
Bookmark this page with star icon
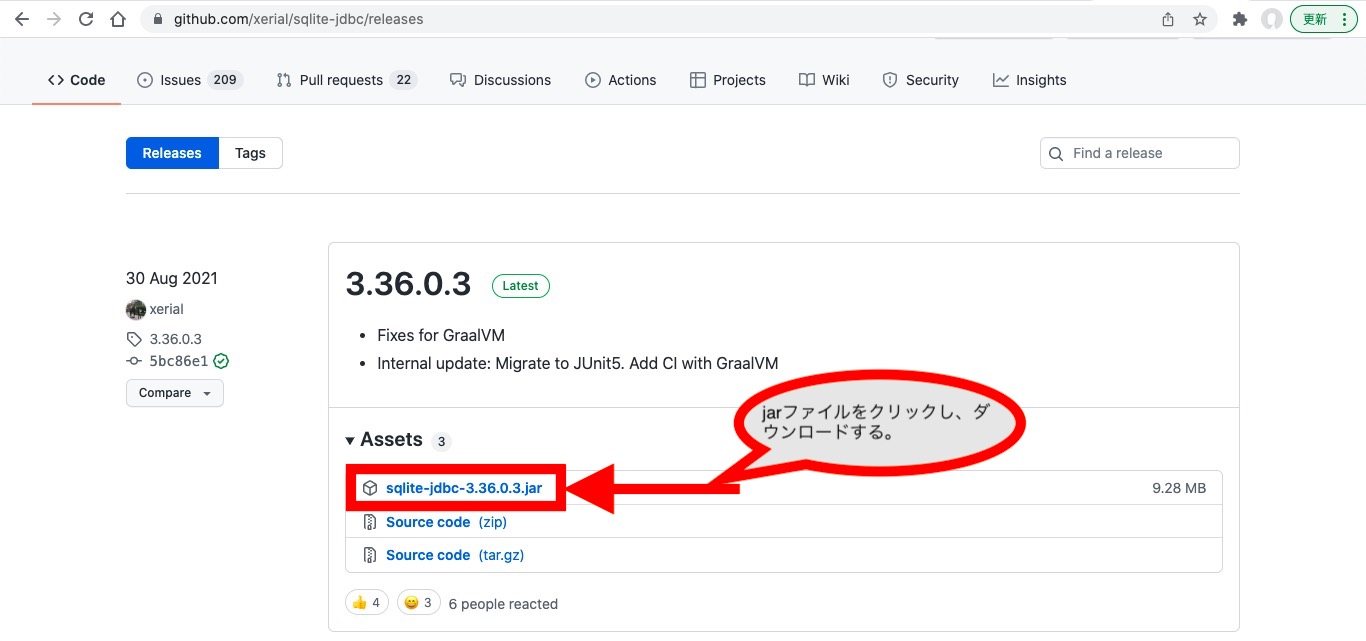1200,19
